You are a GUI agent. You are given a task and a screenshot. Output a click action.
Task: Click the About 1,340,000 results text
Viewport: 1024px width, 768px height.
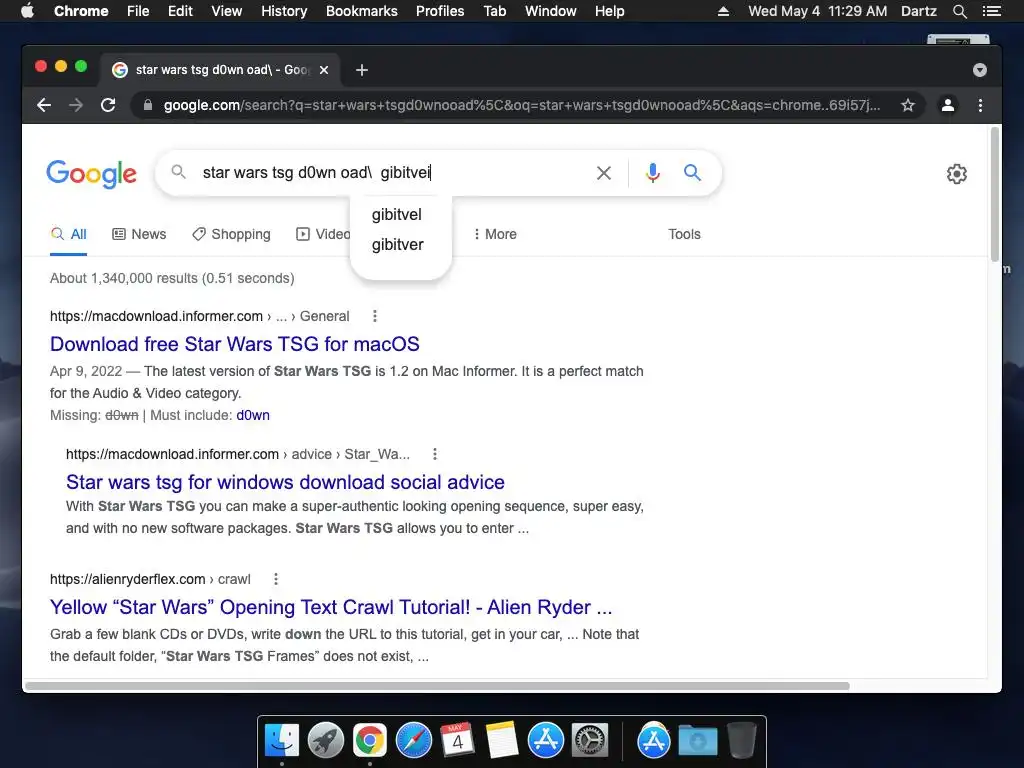(172, 278)
